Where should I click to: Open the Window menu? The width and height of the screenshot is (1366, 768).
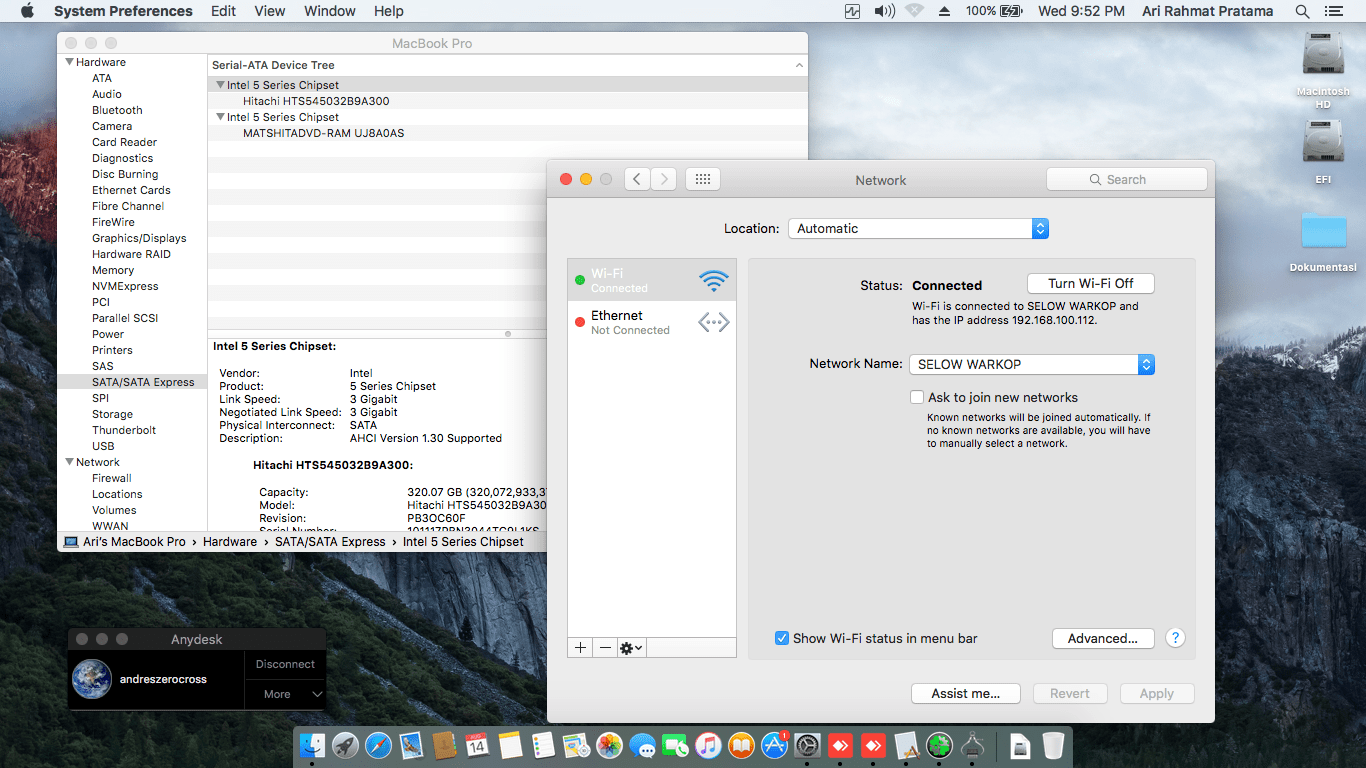(330, 11)
